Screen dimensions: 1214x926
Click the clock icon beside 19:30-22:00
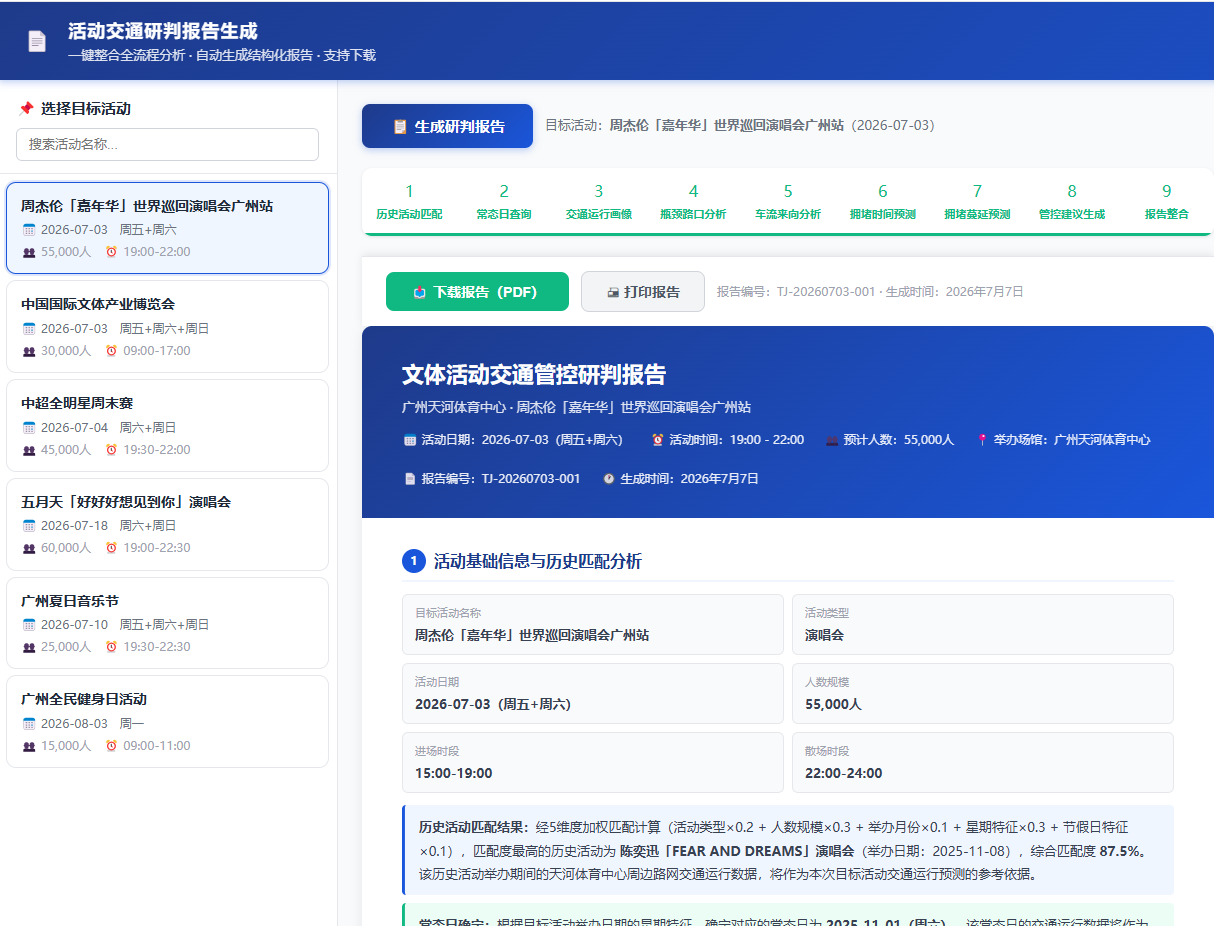point(111,450)
